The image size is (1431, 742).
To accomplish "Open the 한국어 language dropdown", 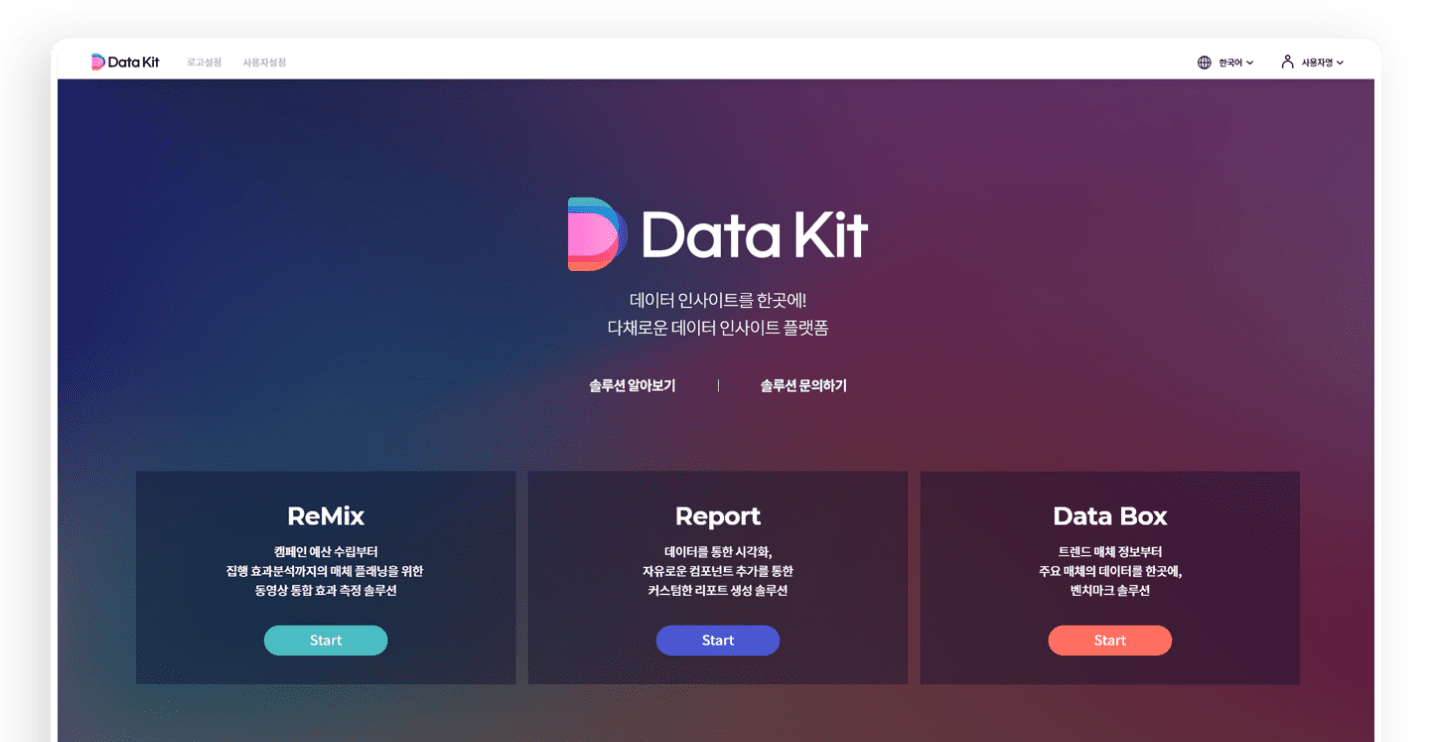I will 1229,61.
